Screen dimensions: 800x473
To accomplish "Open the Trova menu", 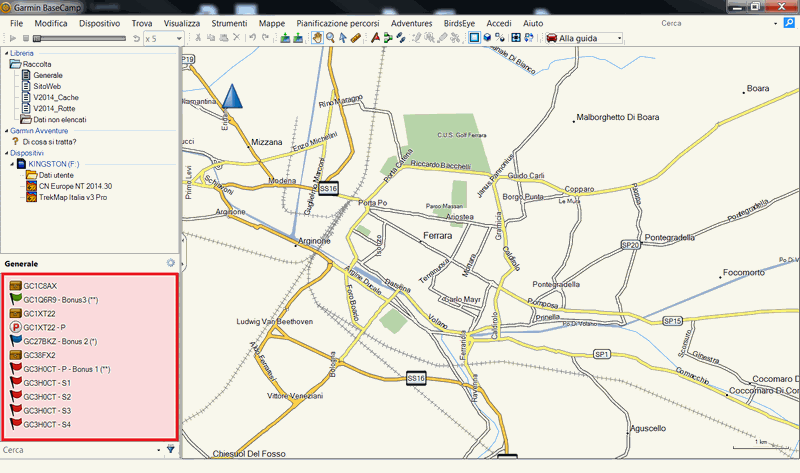I will click(142, 23).
